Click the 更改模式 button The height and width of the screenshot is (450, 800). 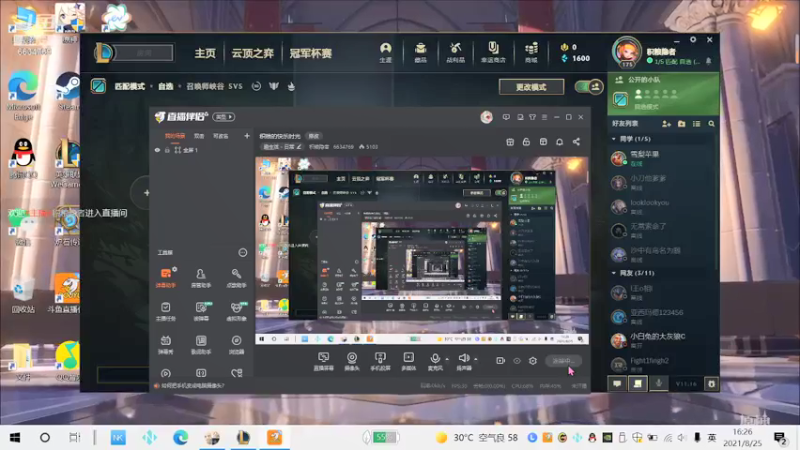pyautogui.click(x=531, y=87)
